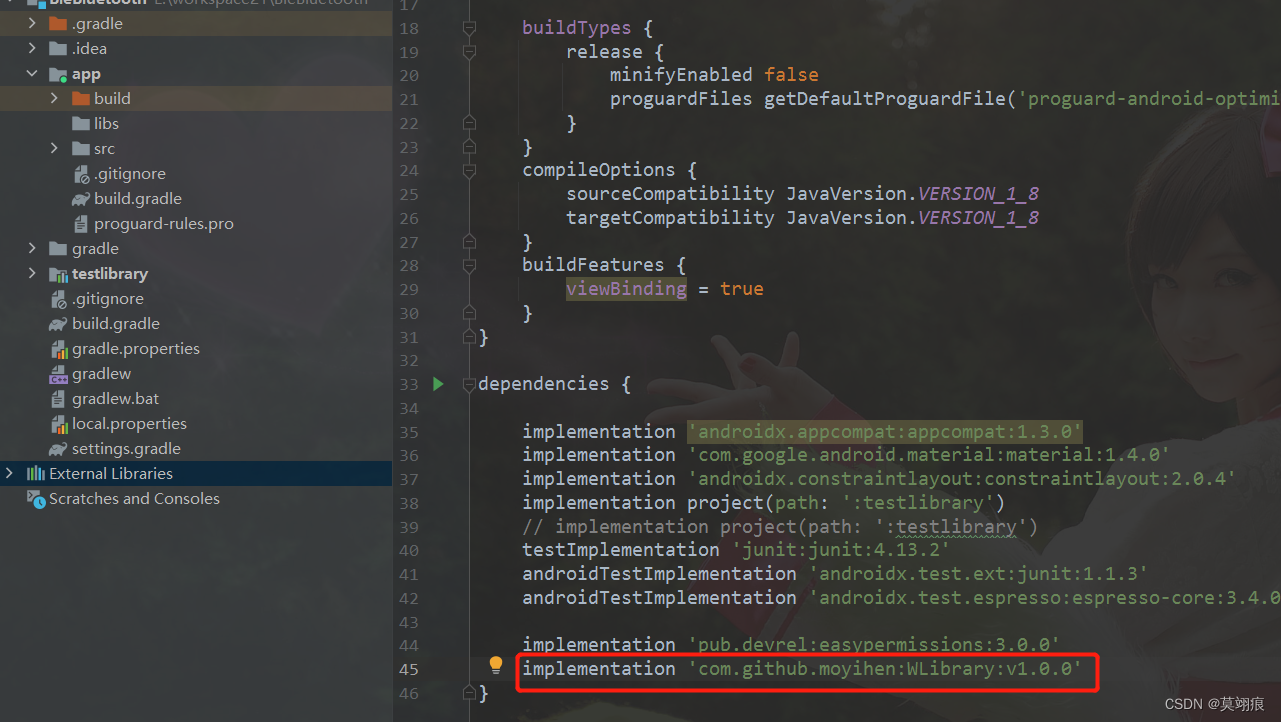Click the green run arrow beside dependencies

(x=438, y=383)
